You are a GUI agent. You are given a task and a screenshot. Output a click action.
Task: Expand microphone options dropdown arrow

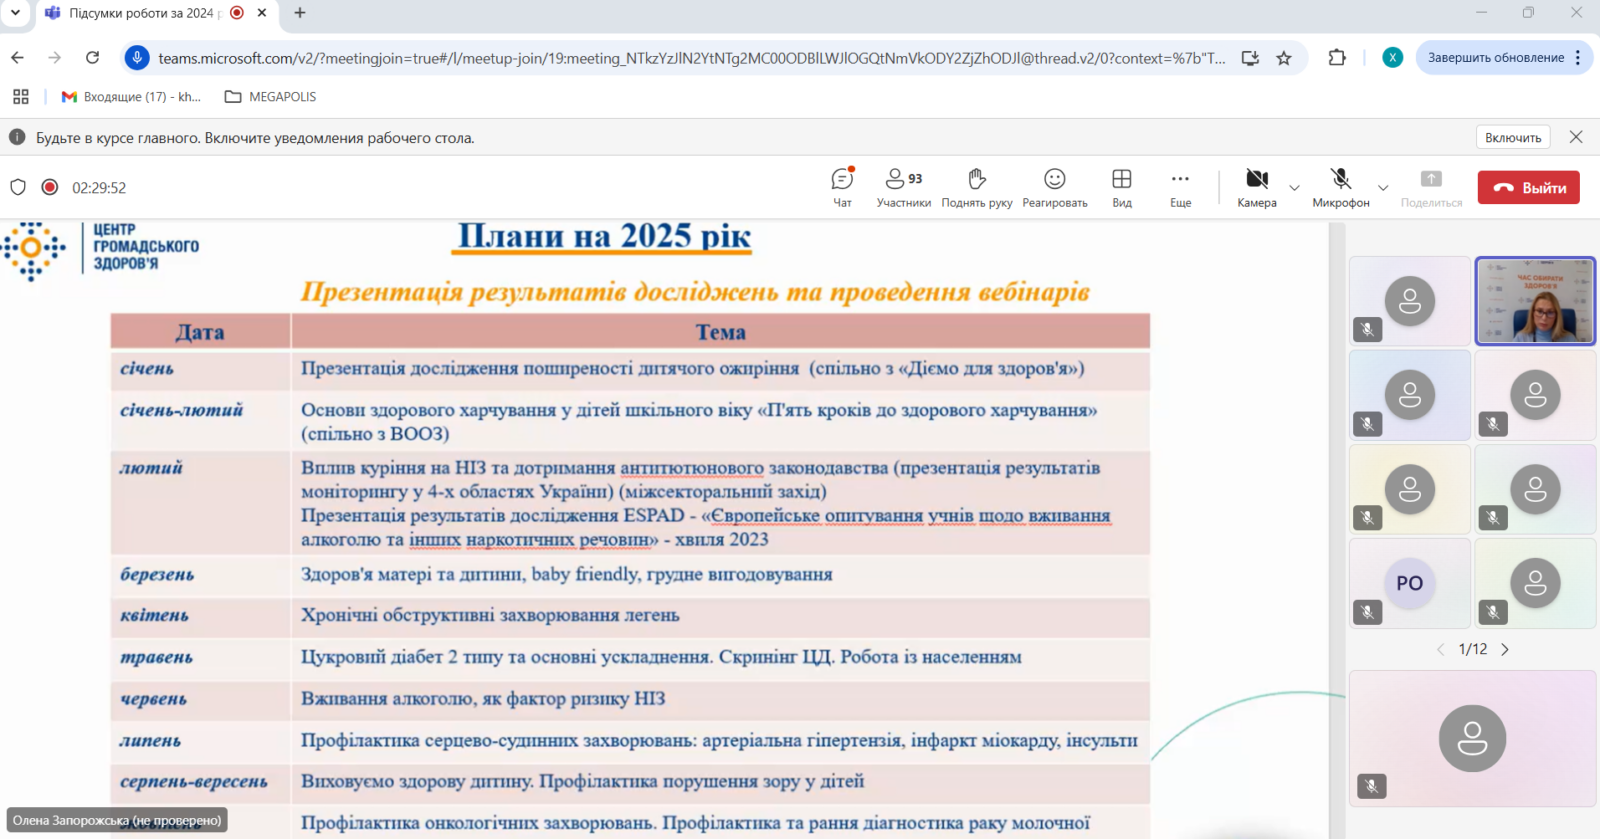point(1383,188)
